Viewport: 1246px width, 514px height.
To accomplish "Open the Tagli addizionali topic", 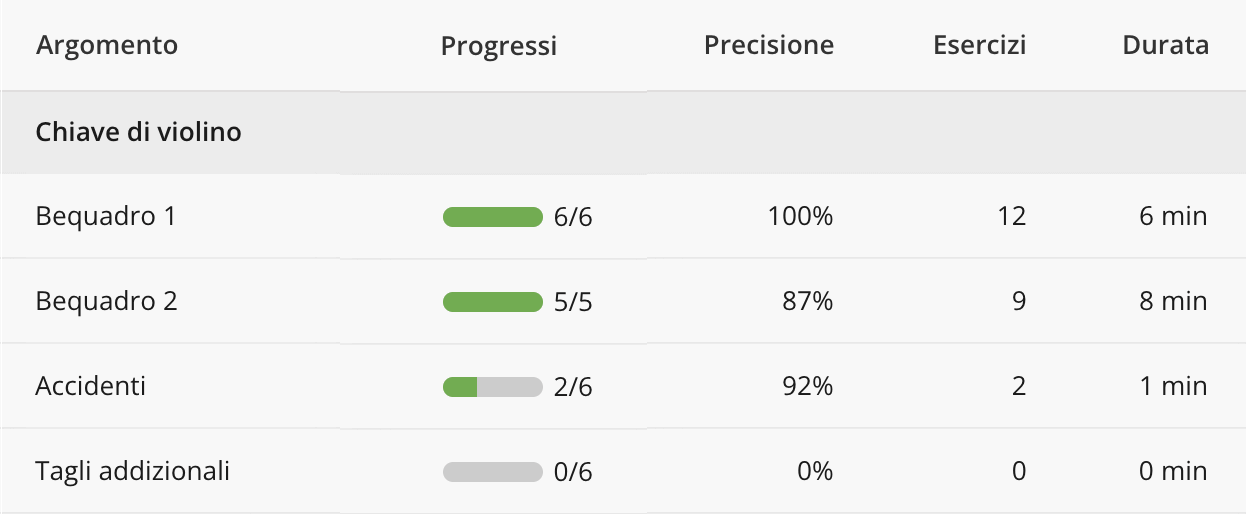I will [x=133, y=471].
